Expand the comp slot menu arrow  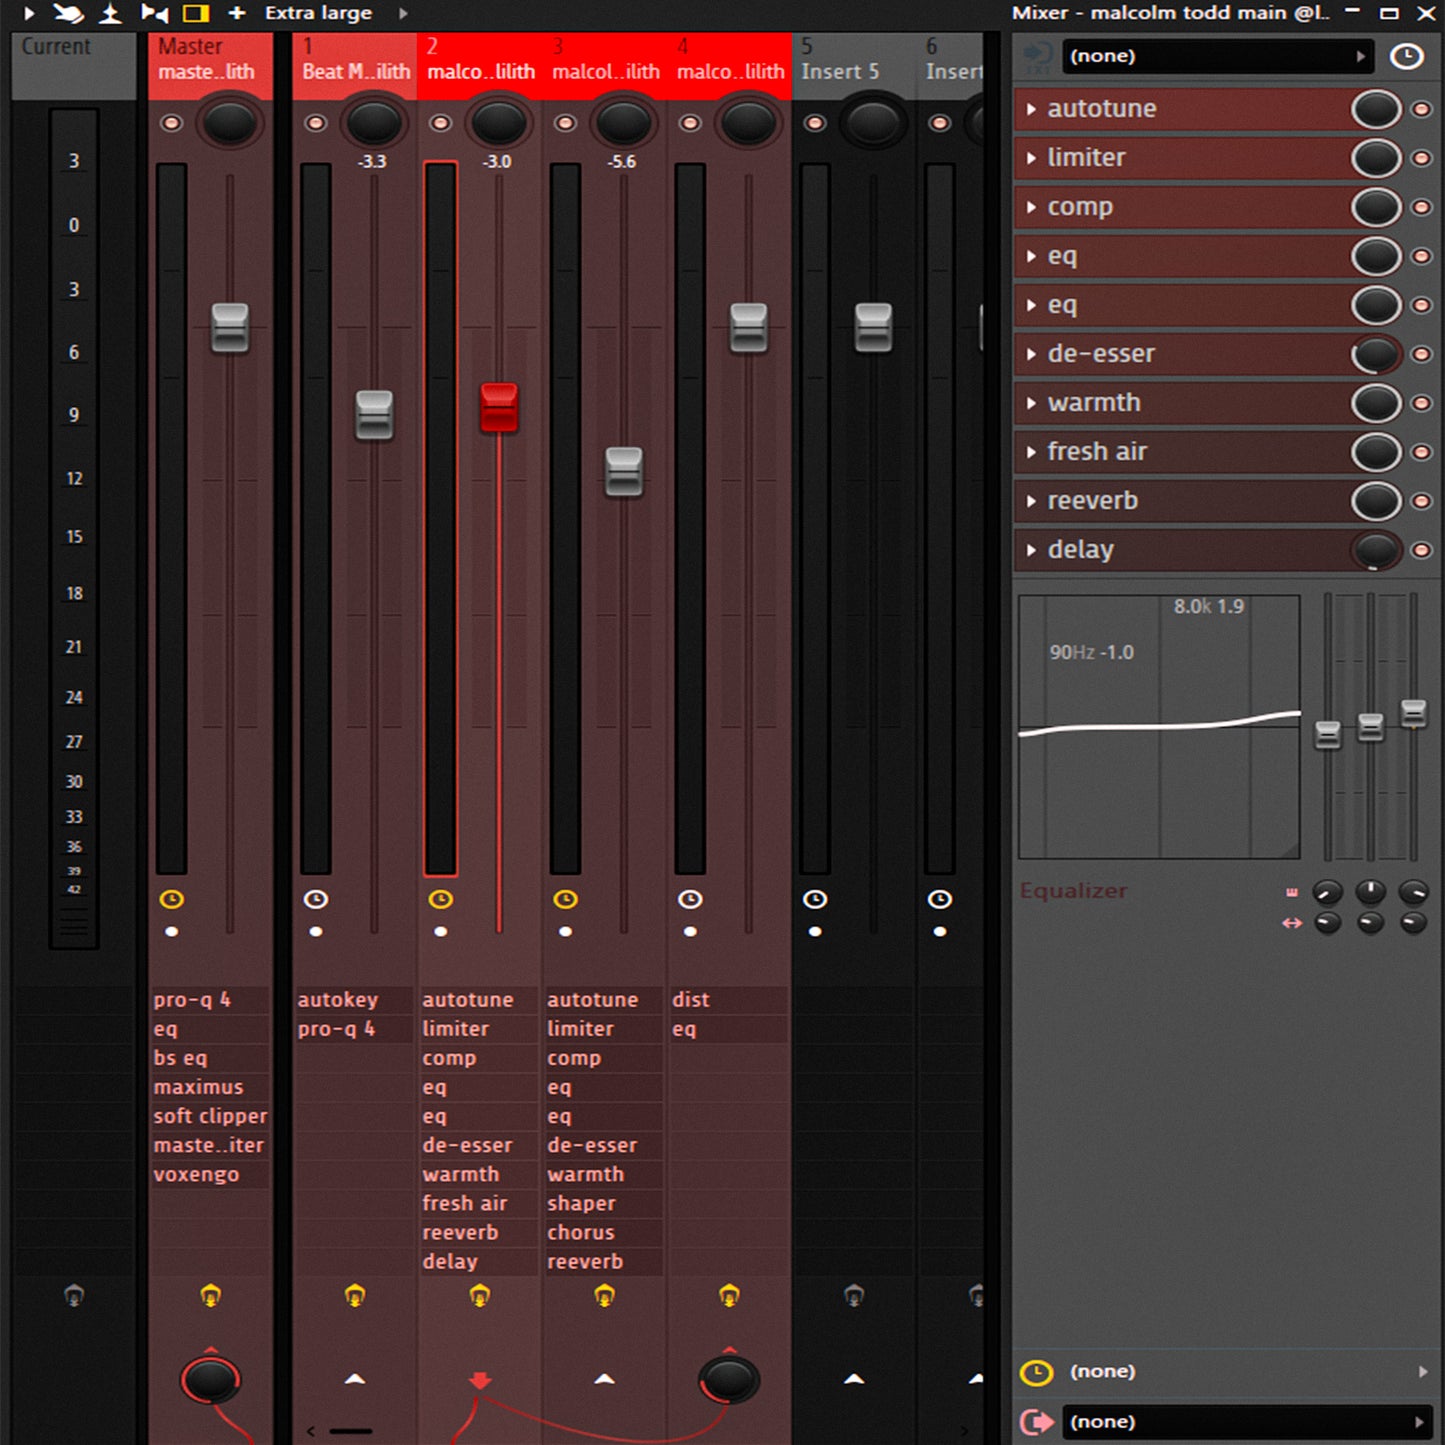click(x=1031, y=207)
